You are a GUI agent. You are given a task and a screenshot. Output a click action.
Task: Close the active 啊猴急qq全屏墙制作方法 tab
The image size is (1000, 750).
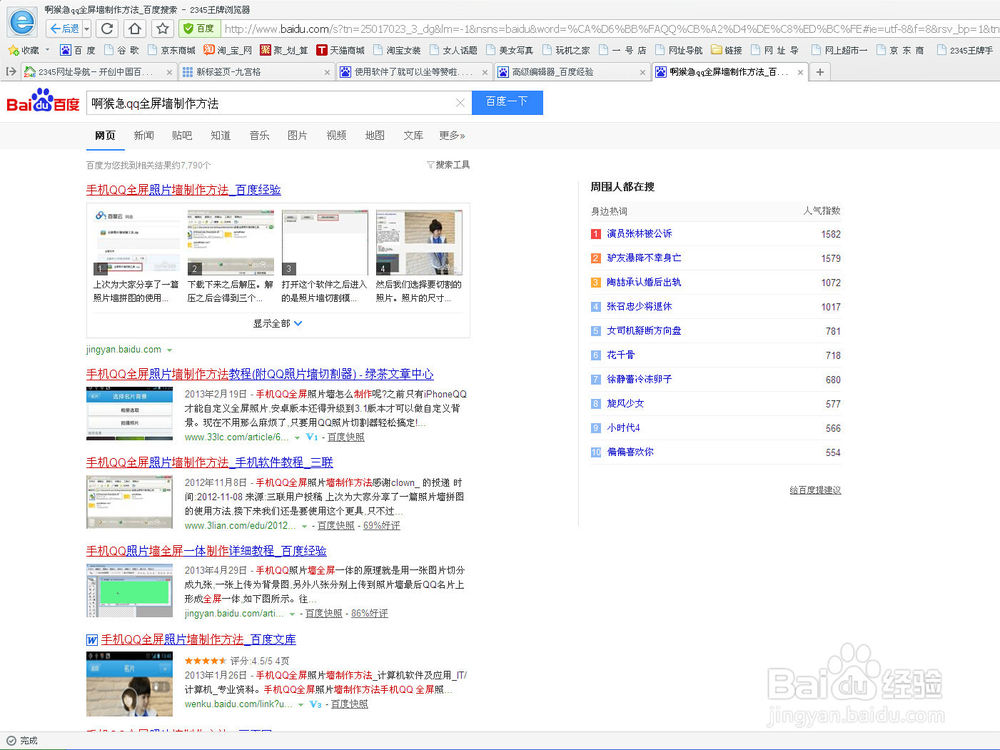[800, 72]
